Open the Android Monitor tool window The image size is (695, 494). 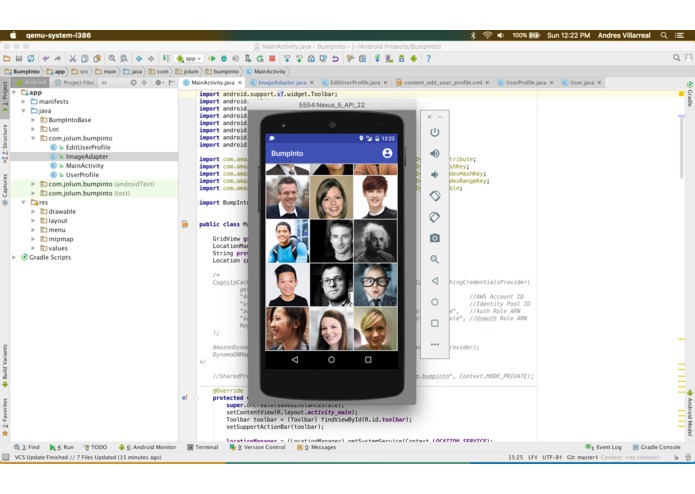pyautogui.click(x=148, y=447)
